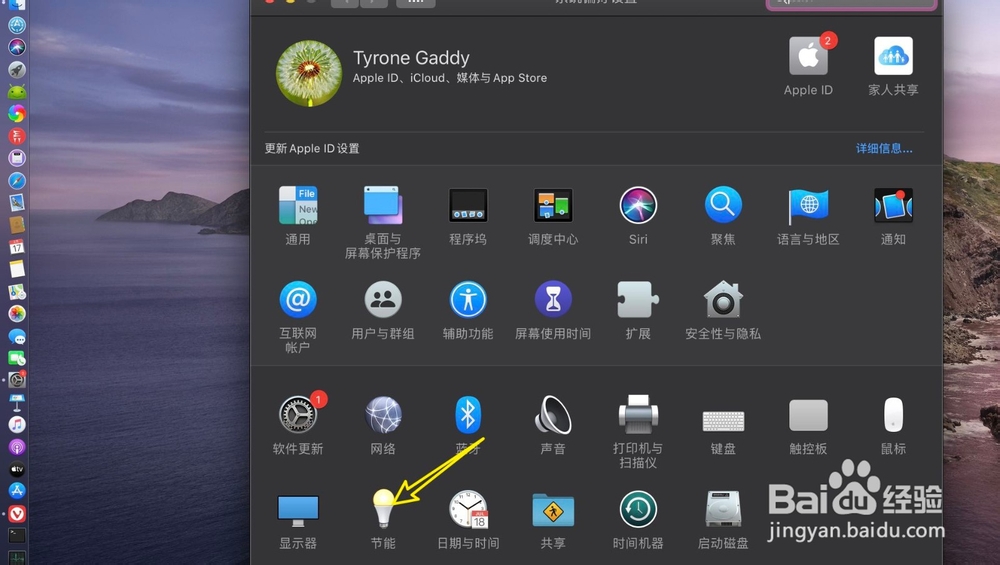Image resolution: width=1000 pixels, height=565 pixels.
Task: Open the Siri preference pane
Action: (638, 205)
